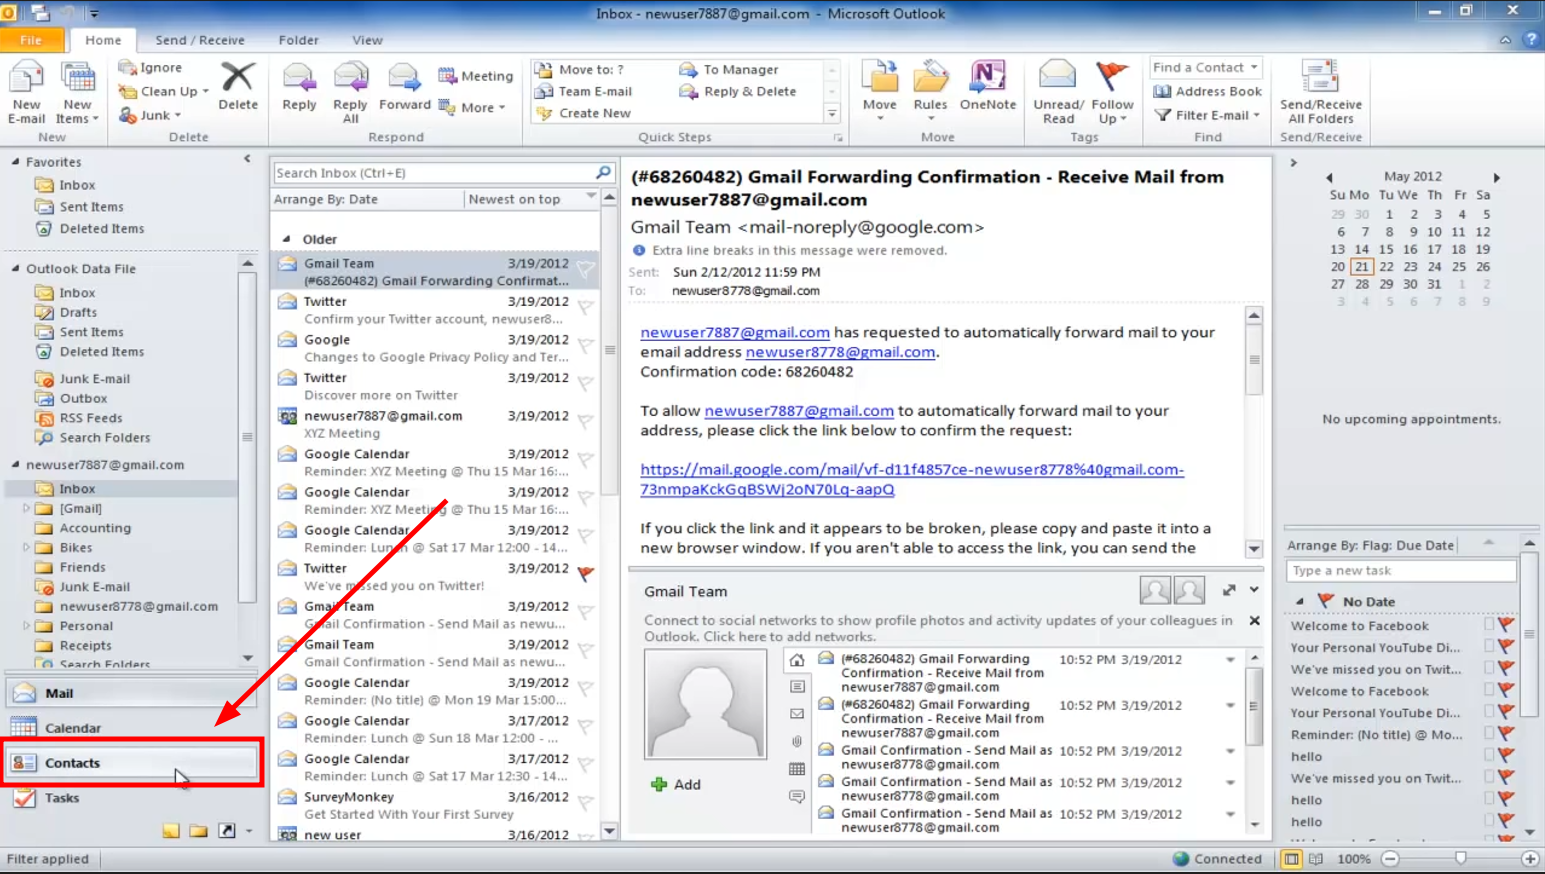Open Contacts in navigation pane

(x=72, y=763)
